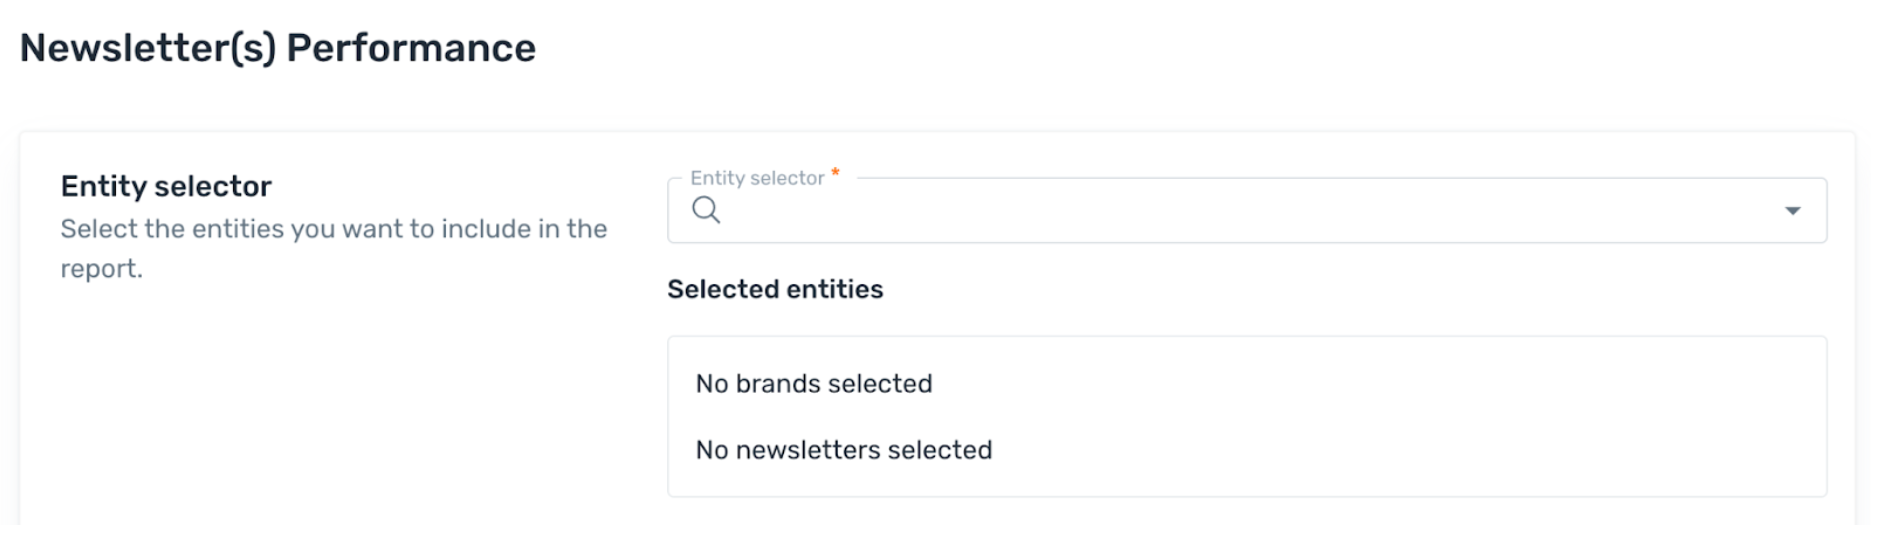The width and height of the screenshot is (1886, 536).
Task: Click the No brands selected text
Action: tap(814, 384)
